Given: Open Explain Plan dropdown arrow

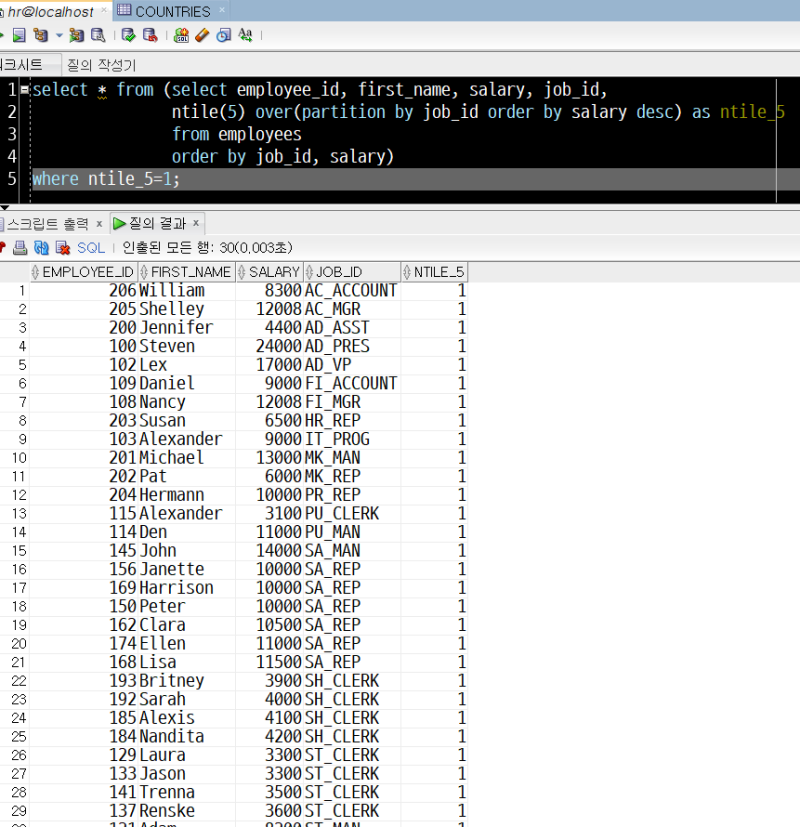Looking at the screenshot, I should (59, 35).
